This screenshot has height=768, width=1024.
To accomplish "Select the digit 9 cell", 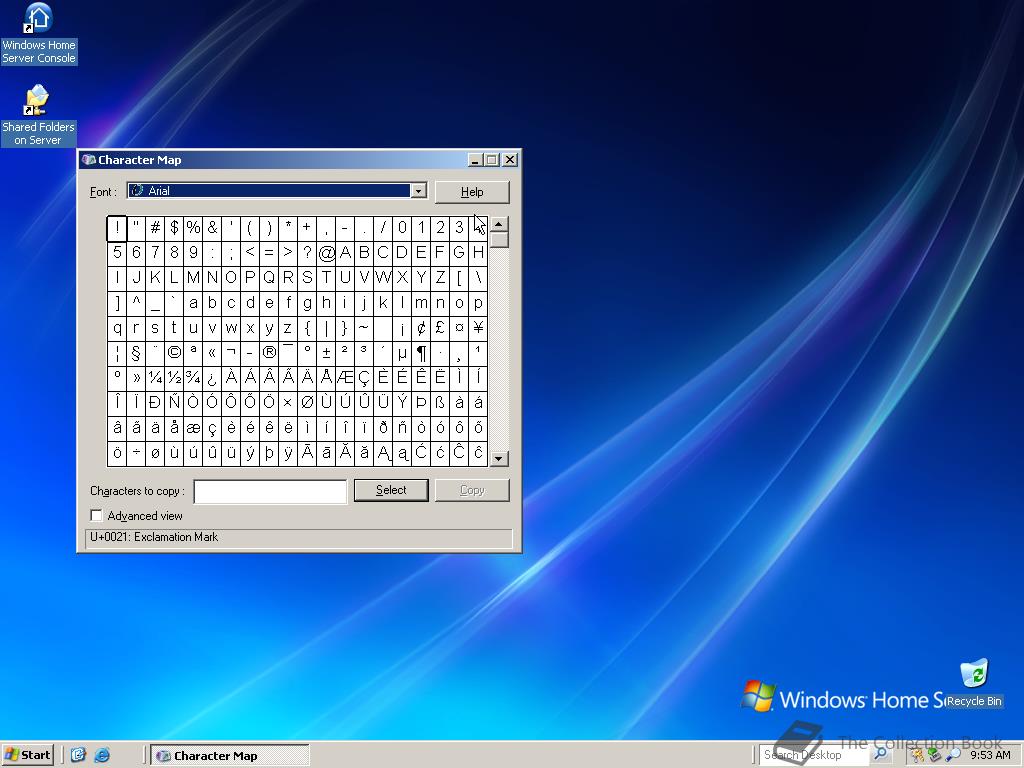I will tap(193, 253).
